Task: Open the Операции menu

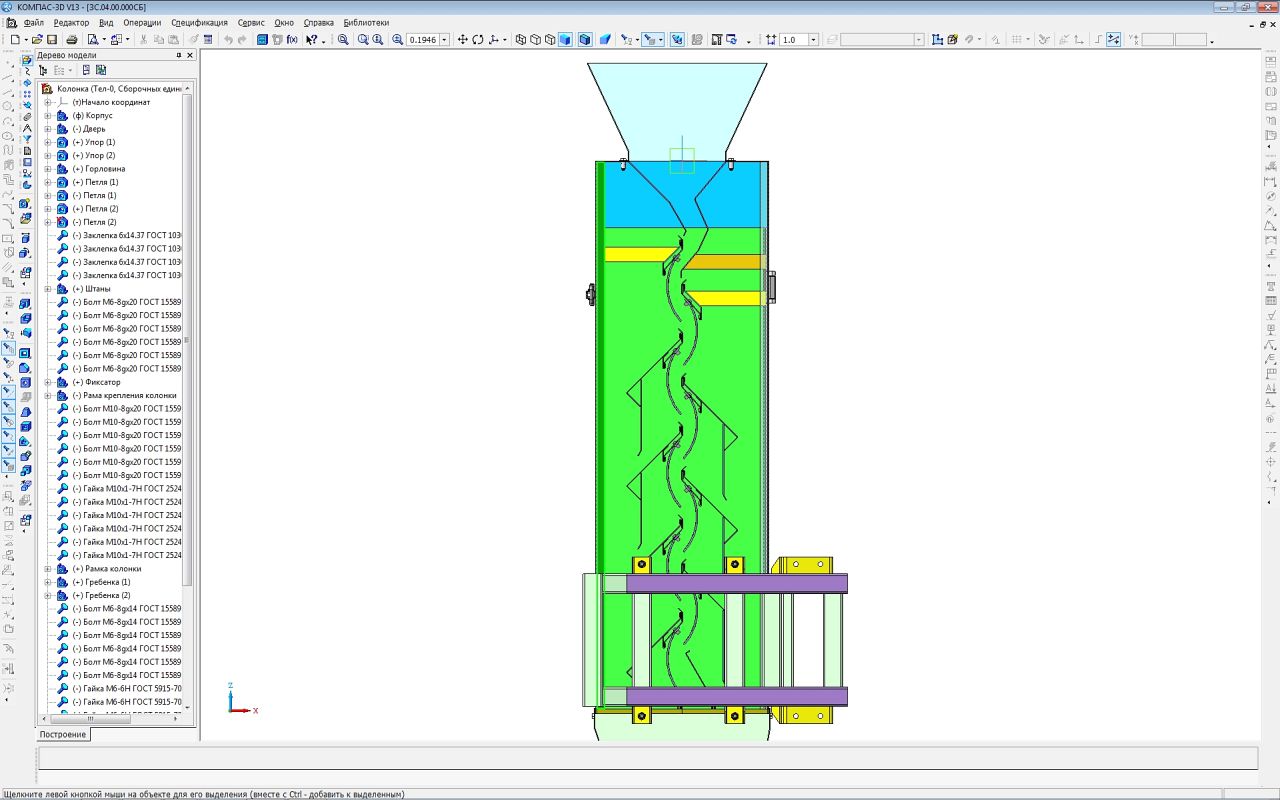Action: [x=142, y=22]
